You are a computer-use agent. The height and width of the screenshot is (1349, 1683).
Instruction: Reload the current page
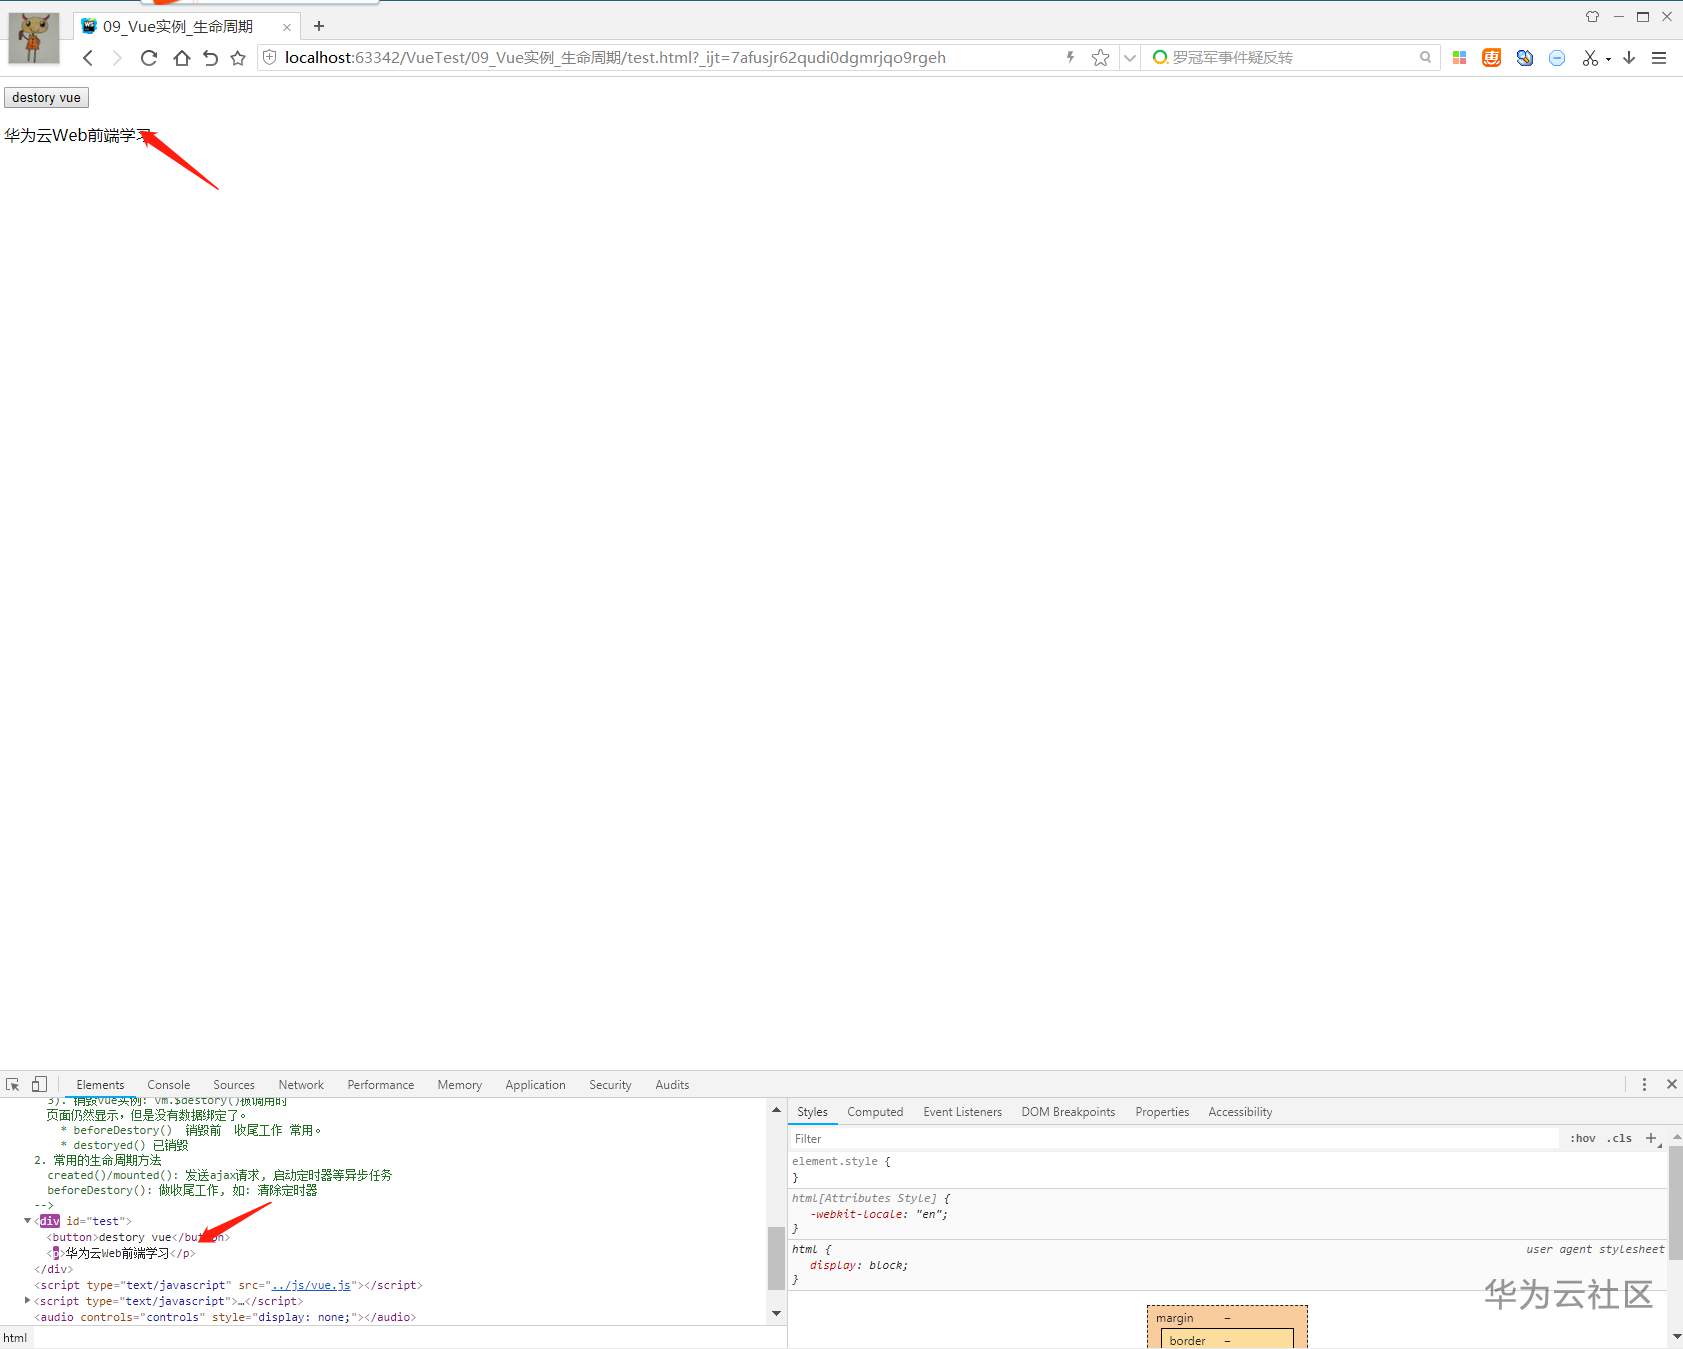tap(149, 58)
